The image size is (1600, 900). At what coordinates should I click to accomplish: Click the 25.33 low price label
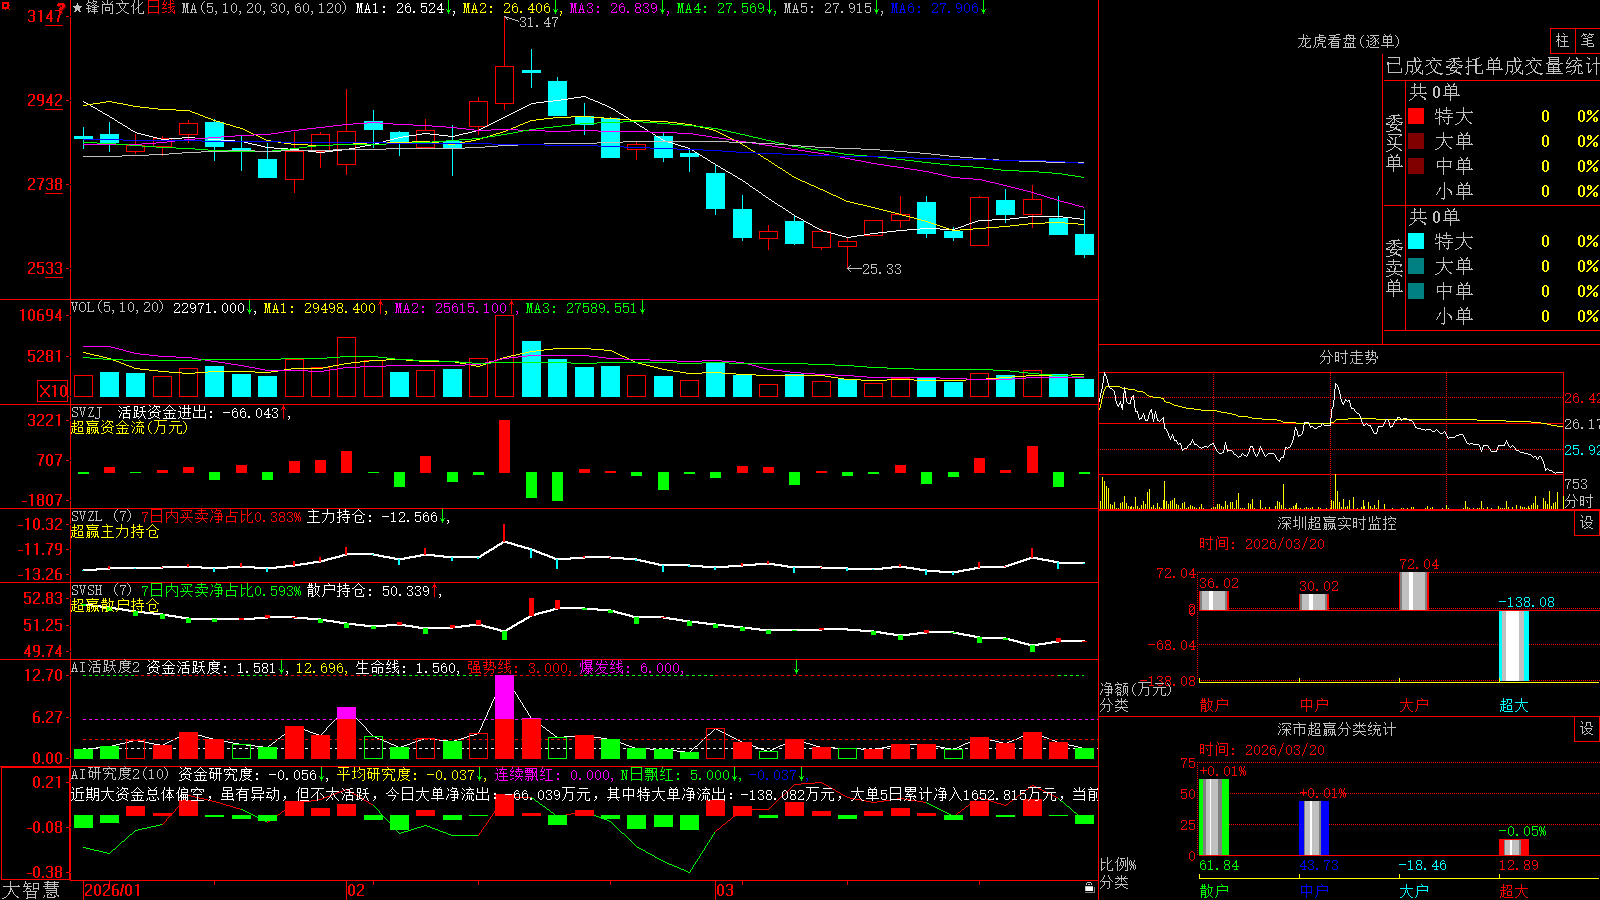point(881,269)
